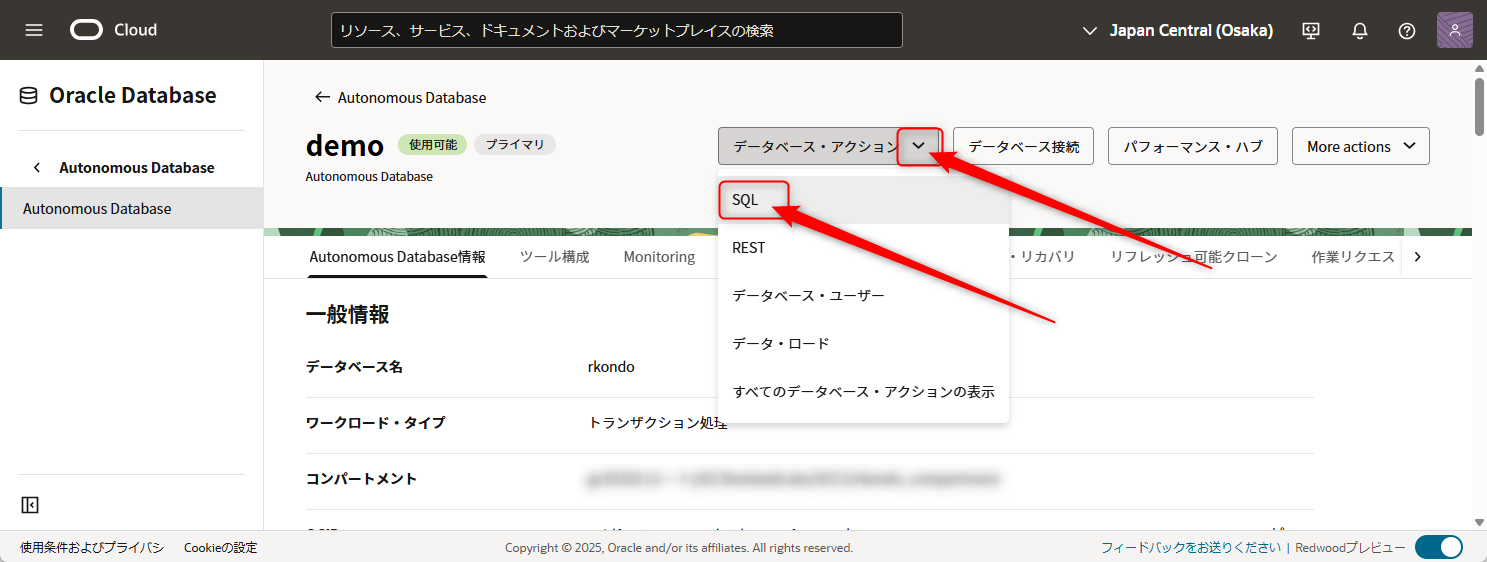Switch to ツール構成 tab
This screenshot has height=562, width=1487.
[555, 257]
